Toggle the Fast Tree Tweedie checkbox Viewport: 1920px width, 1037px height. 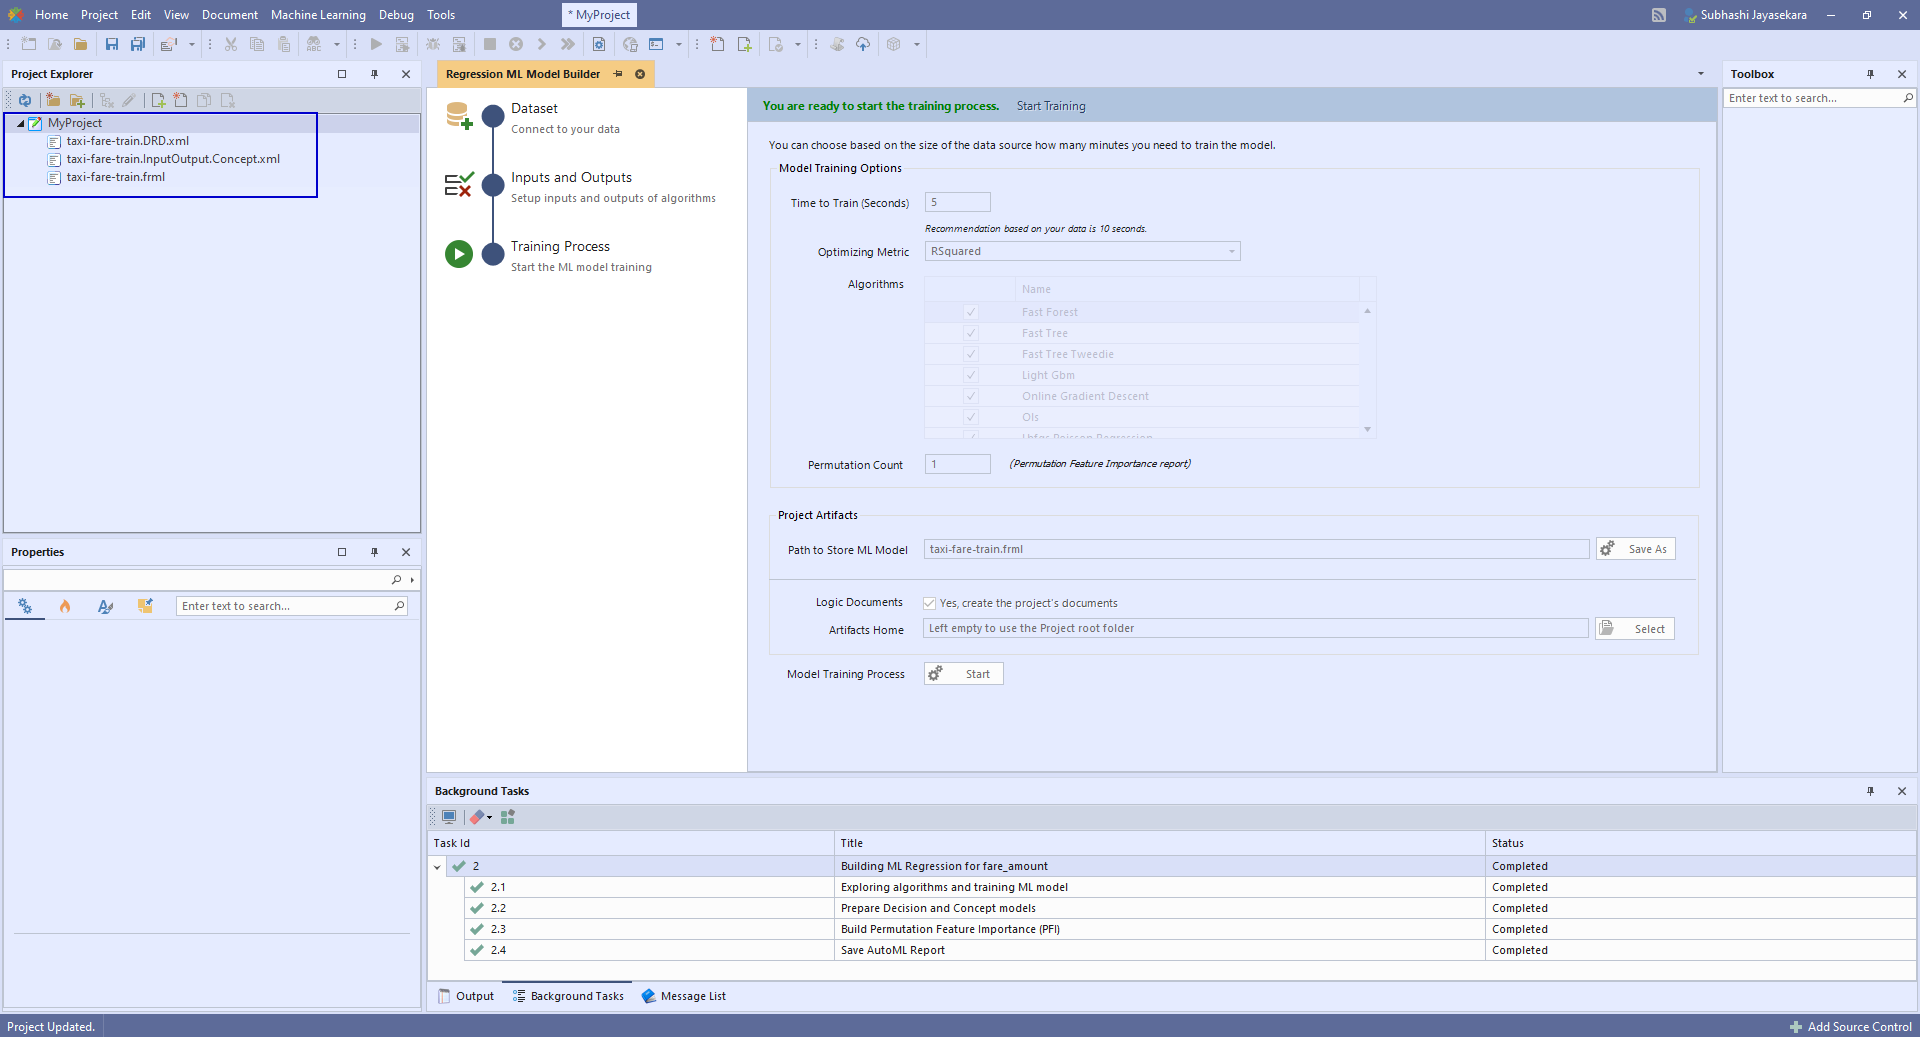tap(970, 354)
